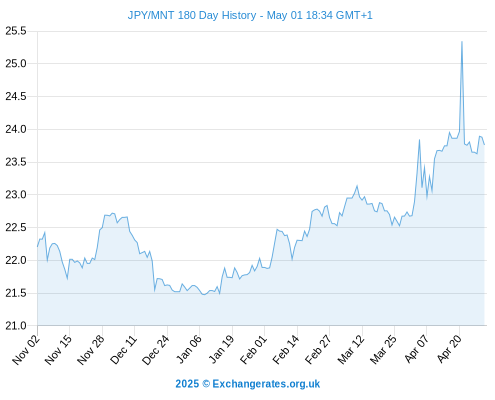Viewport: 495px width, 400px height.
Task: Select the Feb 01 date label
Action: [253, 350]
